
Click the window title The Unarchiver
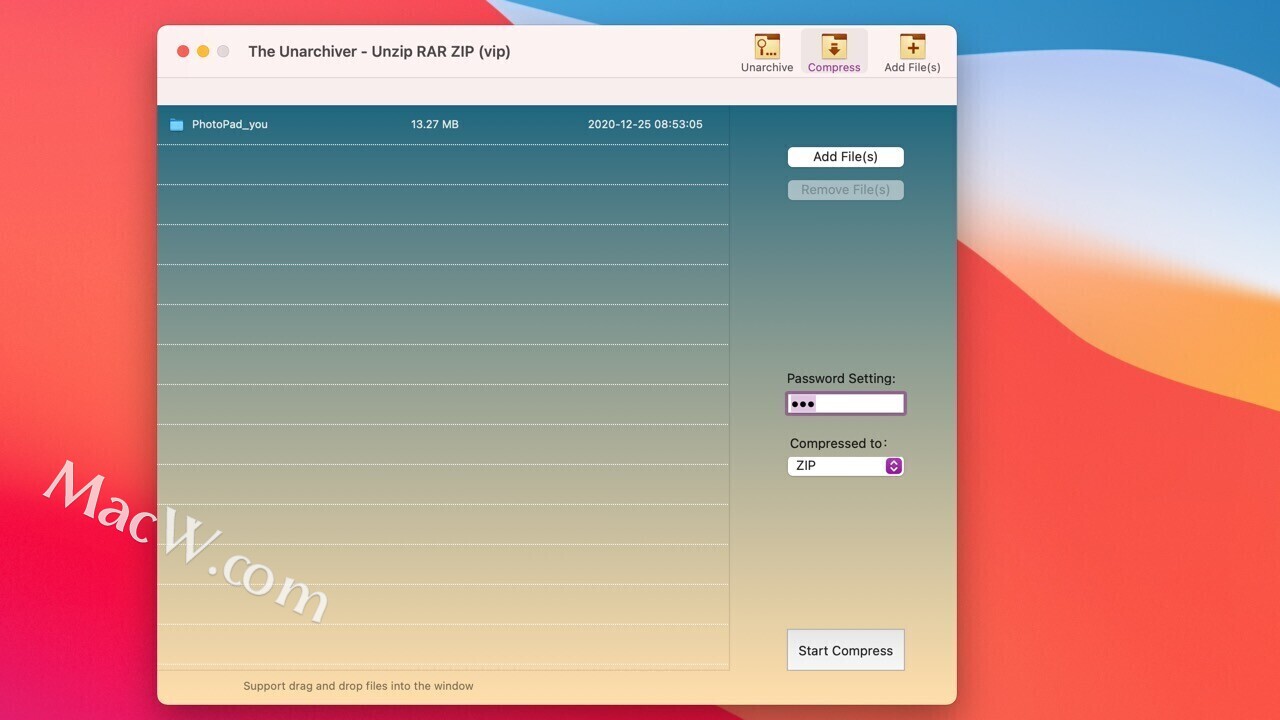click(x=379, y=51)
